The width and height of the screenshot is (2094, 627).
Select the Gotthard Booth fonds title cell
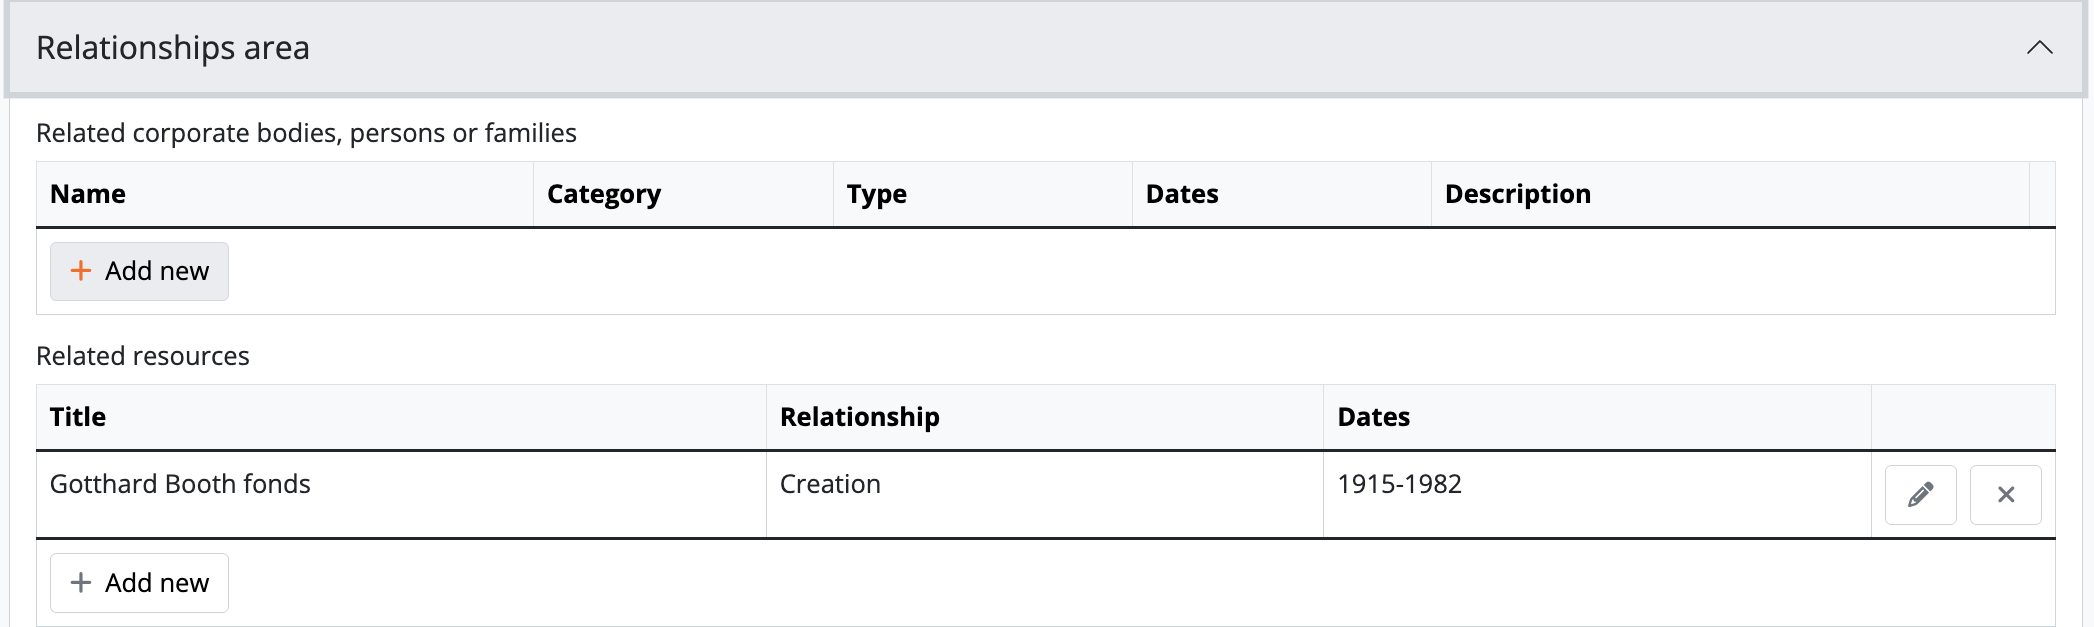point(180,484)
